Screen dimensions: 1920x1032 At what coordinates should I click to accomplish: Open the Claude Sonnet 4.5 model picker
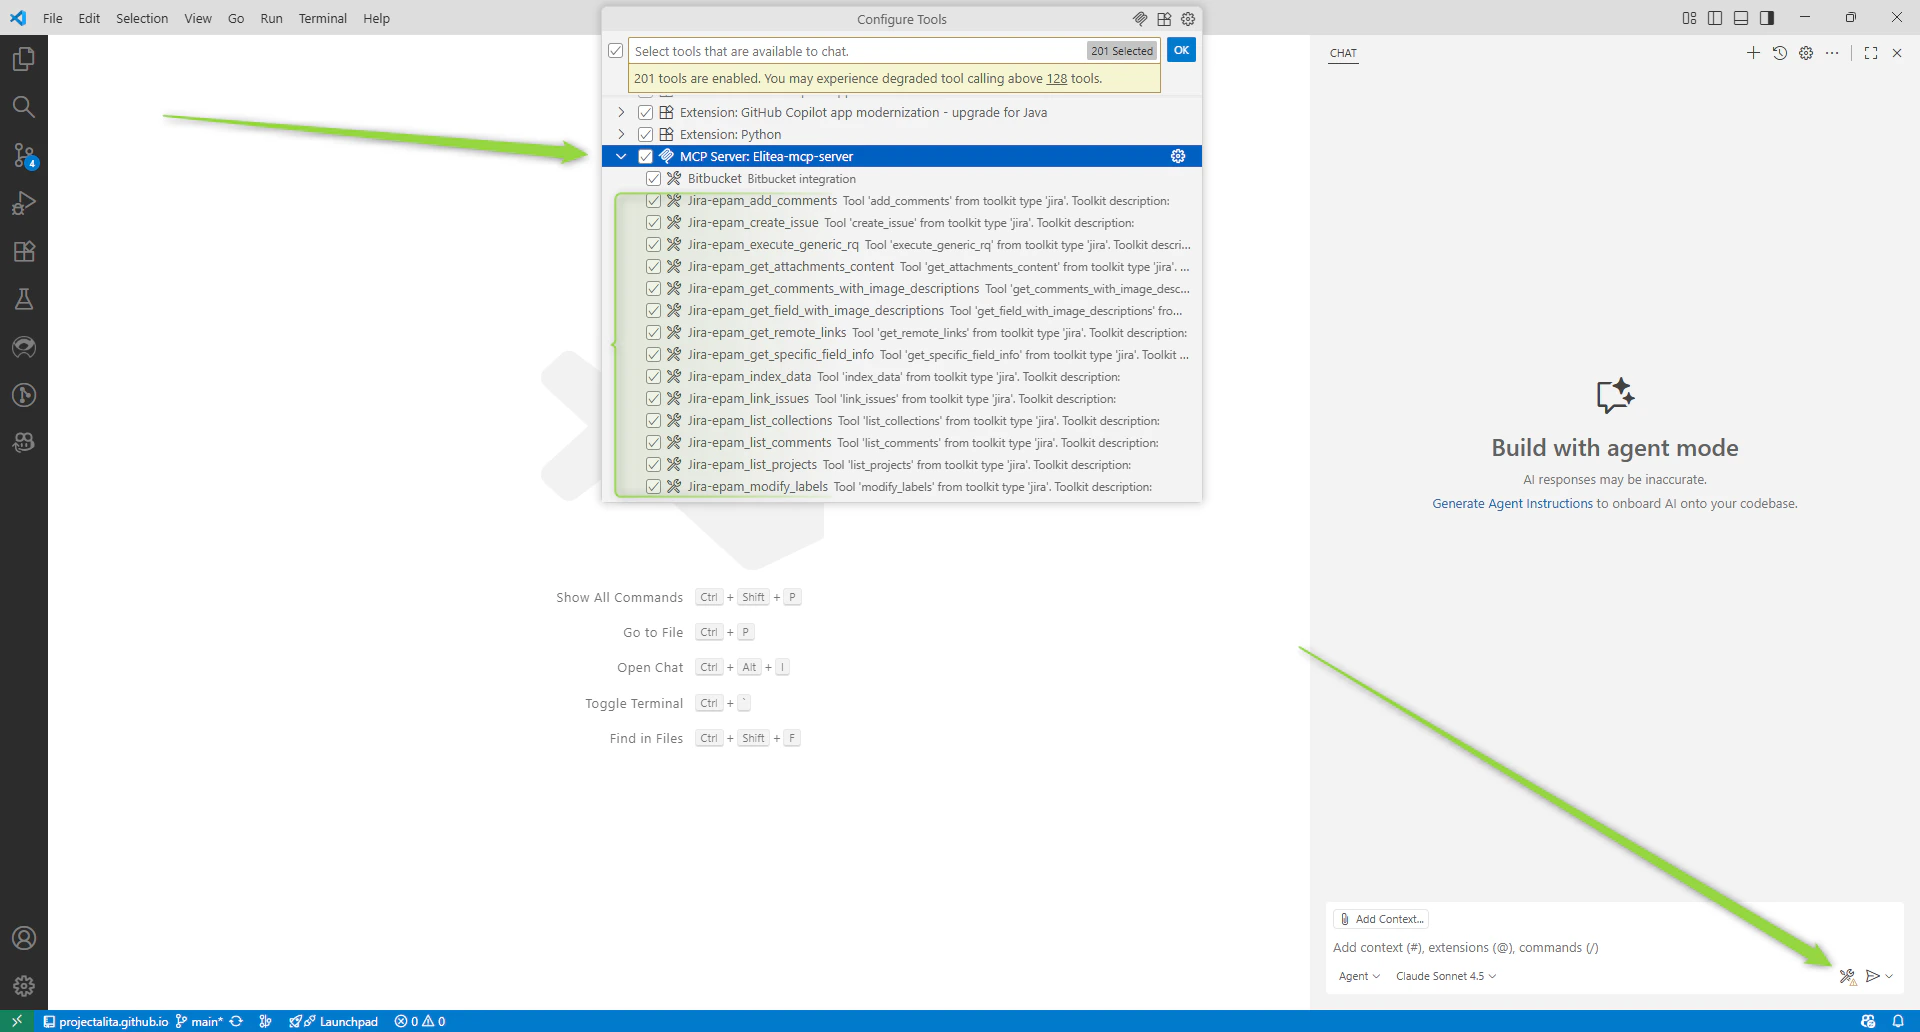point(1444,976)
